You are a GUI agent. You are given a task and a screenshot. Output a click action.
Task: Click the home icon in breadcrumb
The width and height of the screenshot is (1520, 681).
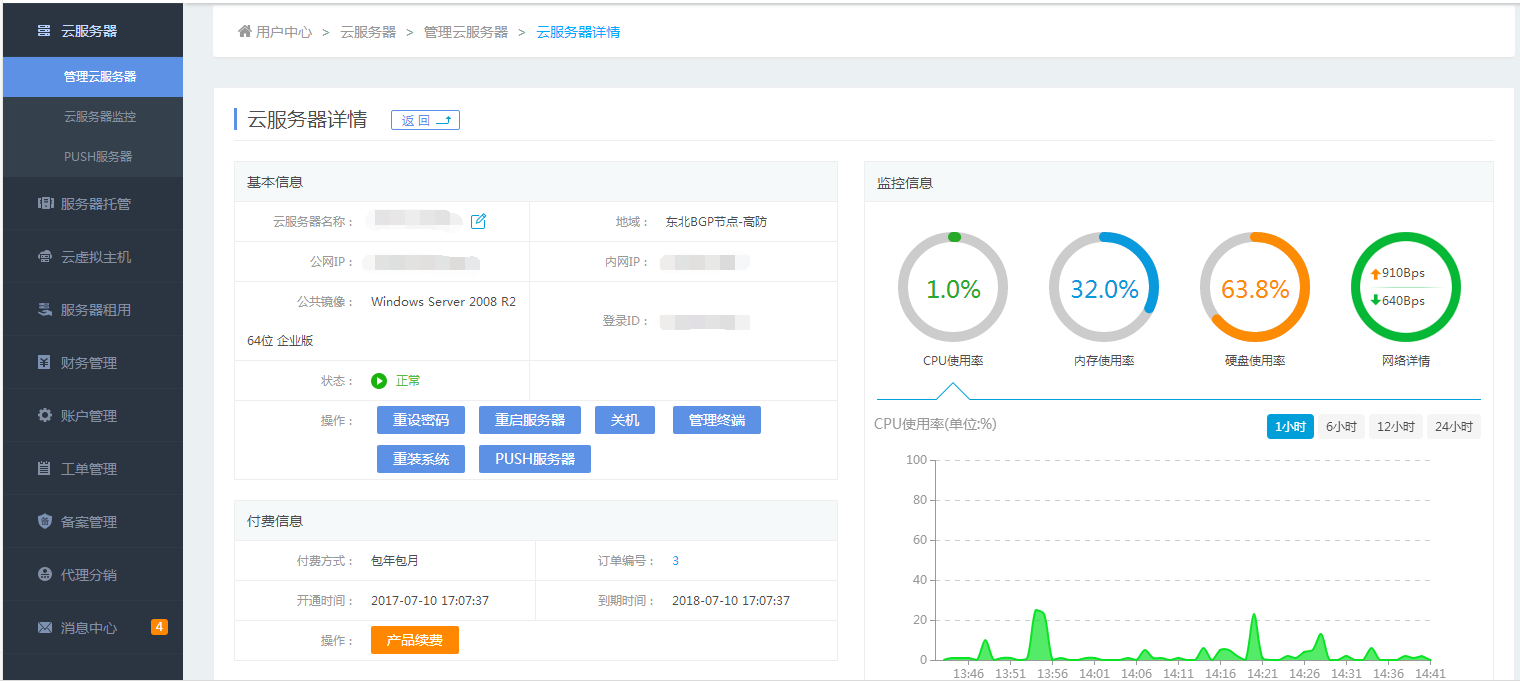(x=245, y=32)
